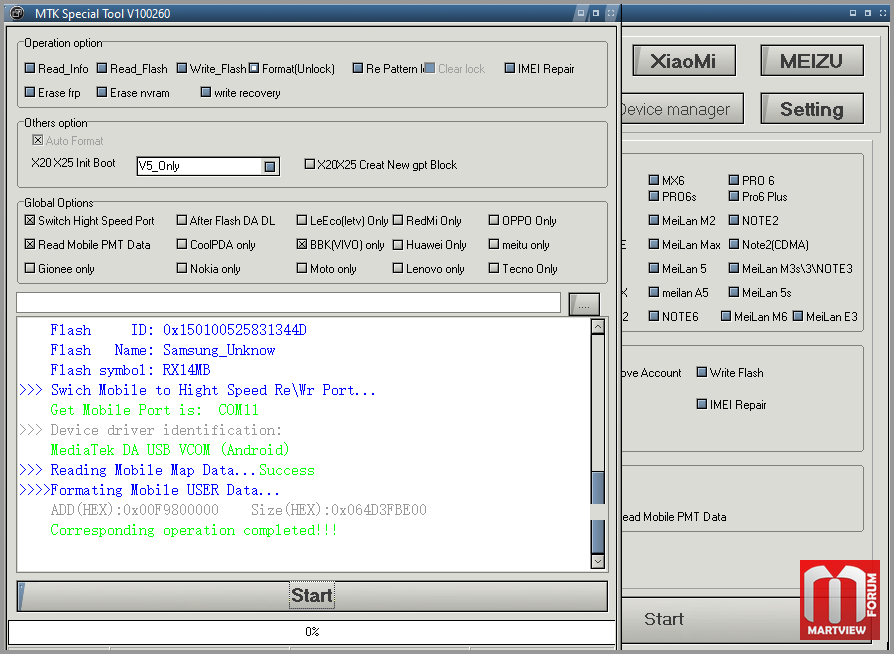Click the log scrollbar up arrow
Viewport: 894px width, 654px height.
coord(598,327)
